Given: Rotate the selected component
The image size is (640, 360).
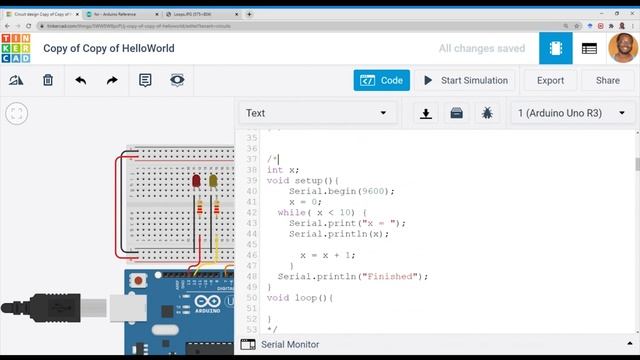Looking at the screenshot, I should 16,80.
